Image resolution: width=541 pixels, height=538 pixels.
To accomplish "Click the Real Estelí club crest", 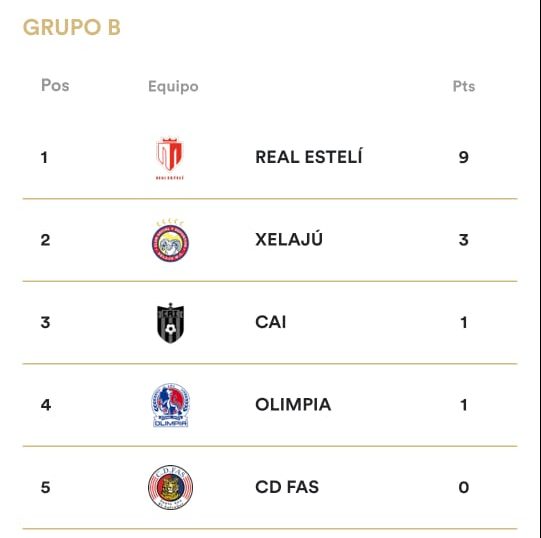I will click(x=170, y=158).
